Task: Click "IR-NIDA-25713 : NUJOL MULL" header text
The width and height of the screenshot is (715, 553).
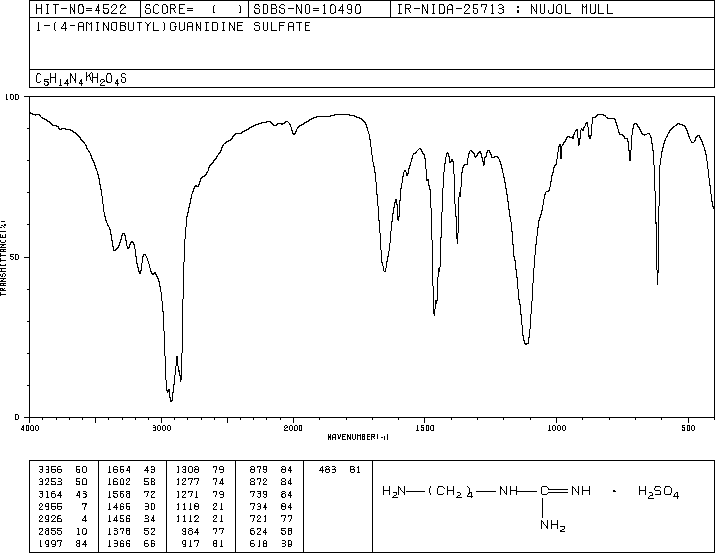Action: [505, 9]
